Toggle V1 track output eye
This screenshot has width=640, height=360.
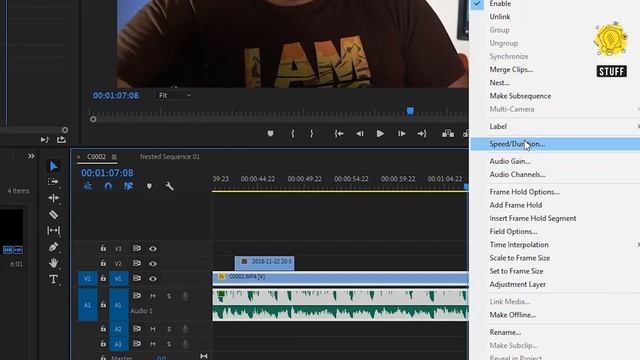pyautogui.click(x=153, y=279)
